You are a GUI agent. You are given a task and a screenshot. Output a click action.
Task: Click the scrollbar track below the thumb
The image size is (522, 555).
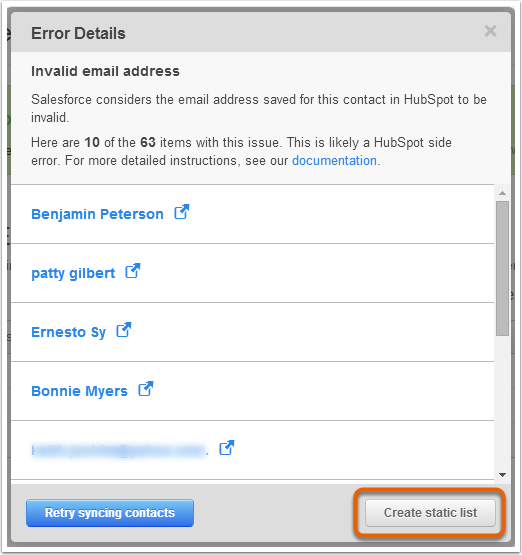pos(502,403)
